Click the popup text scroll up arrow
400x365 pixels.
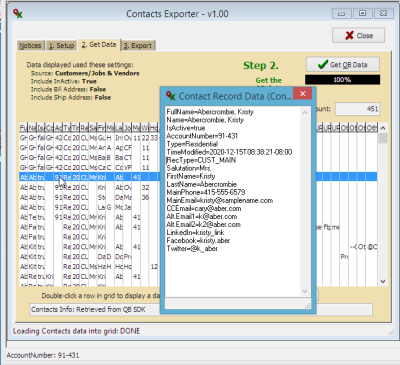[x=305, y=113]
